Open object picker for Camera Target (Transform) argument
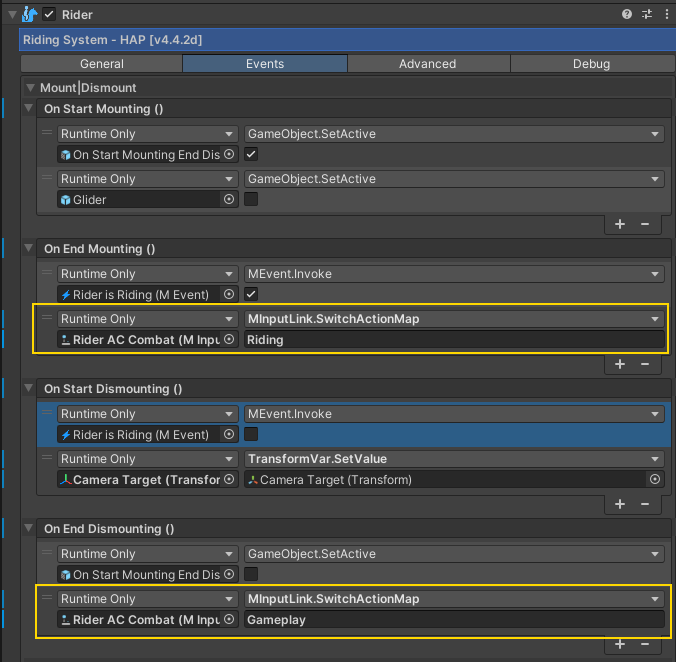 pos(655,479)
